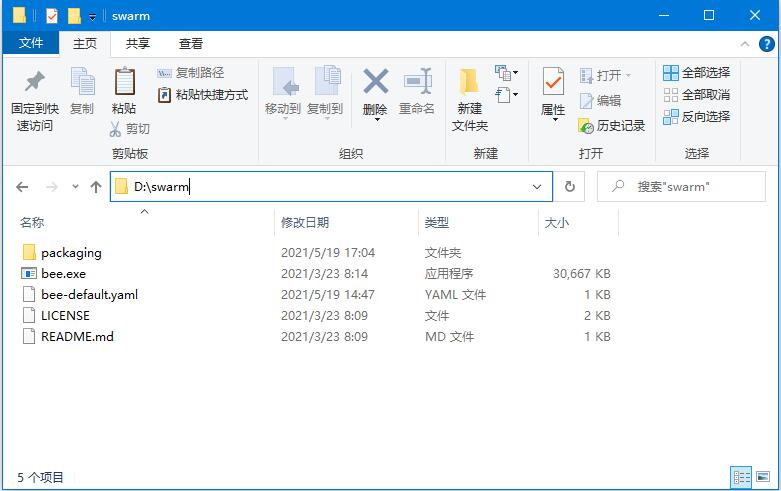Click Select All (全部选择)

pos(696,73)
